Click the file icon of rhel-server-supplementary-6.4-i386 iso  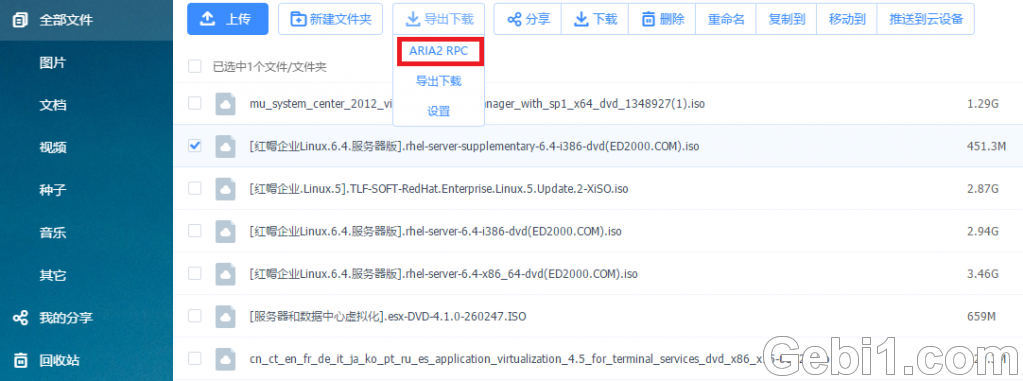coord(225,146)
